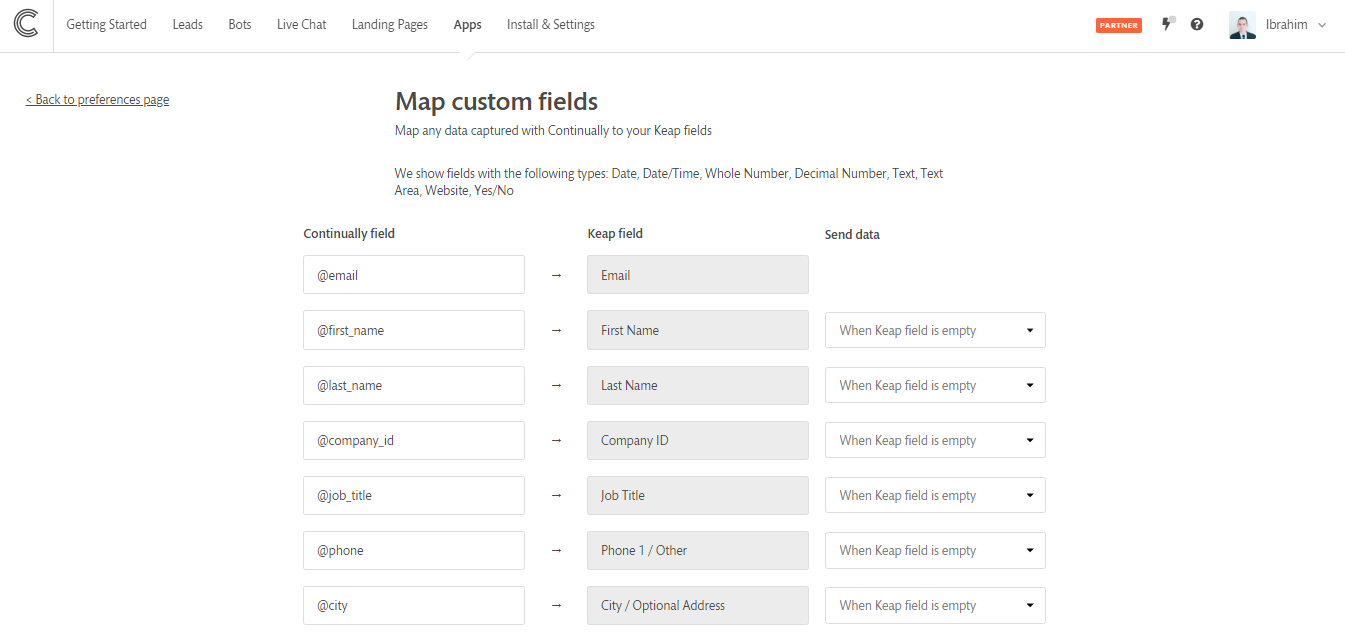
Task: Click the @phone Continually field
Action: (x=414, y=550)
